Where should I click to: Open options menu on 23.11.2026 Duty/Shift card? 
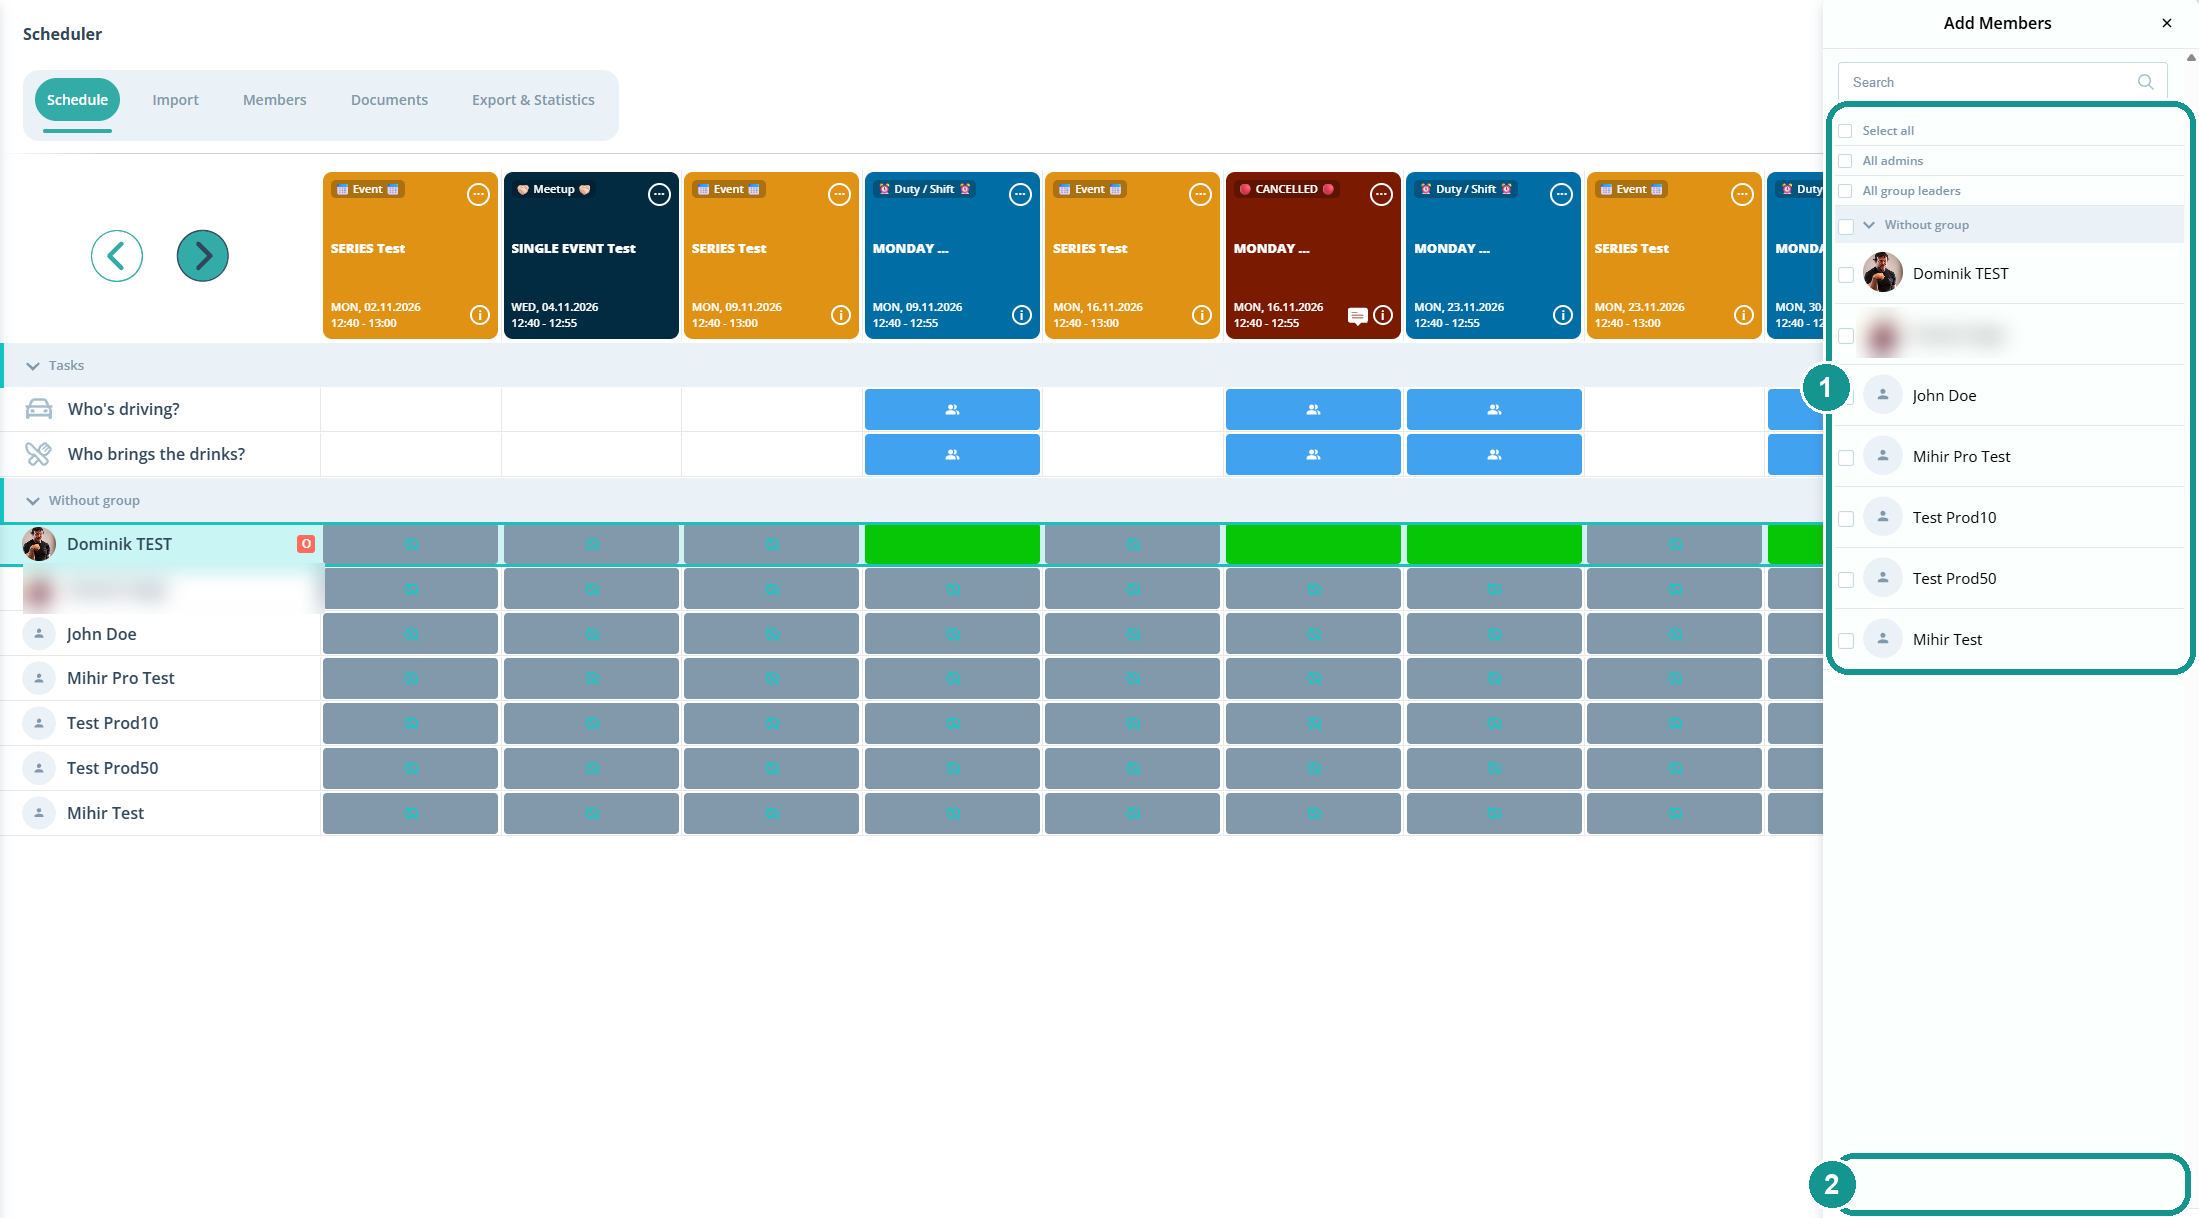[1561, 195]
